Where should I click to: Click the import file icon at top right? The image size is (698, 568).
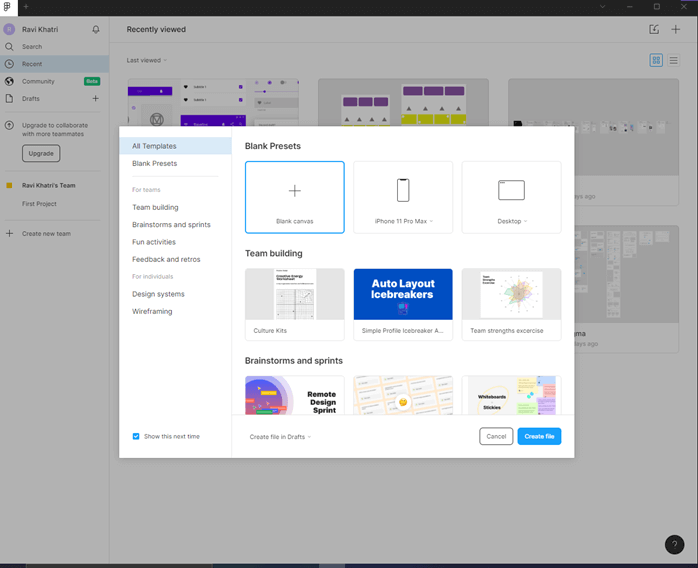click(x=654, y=29)
